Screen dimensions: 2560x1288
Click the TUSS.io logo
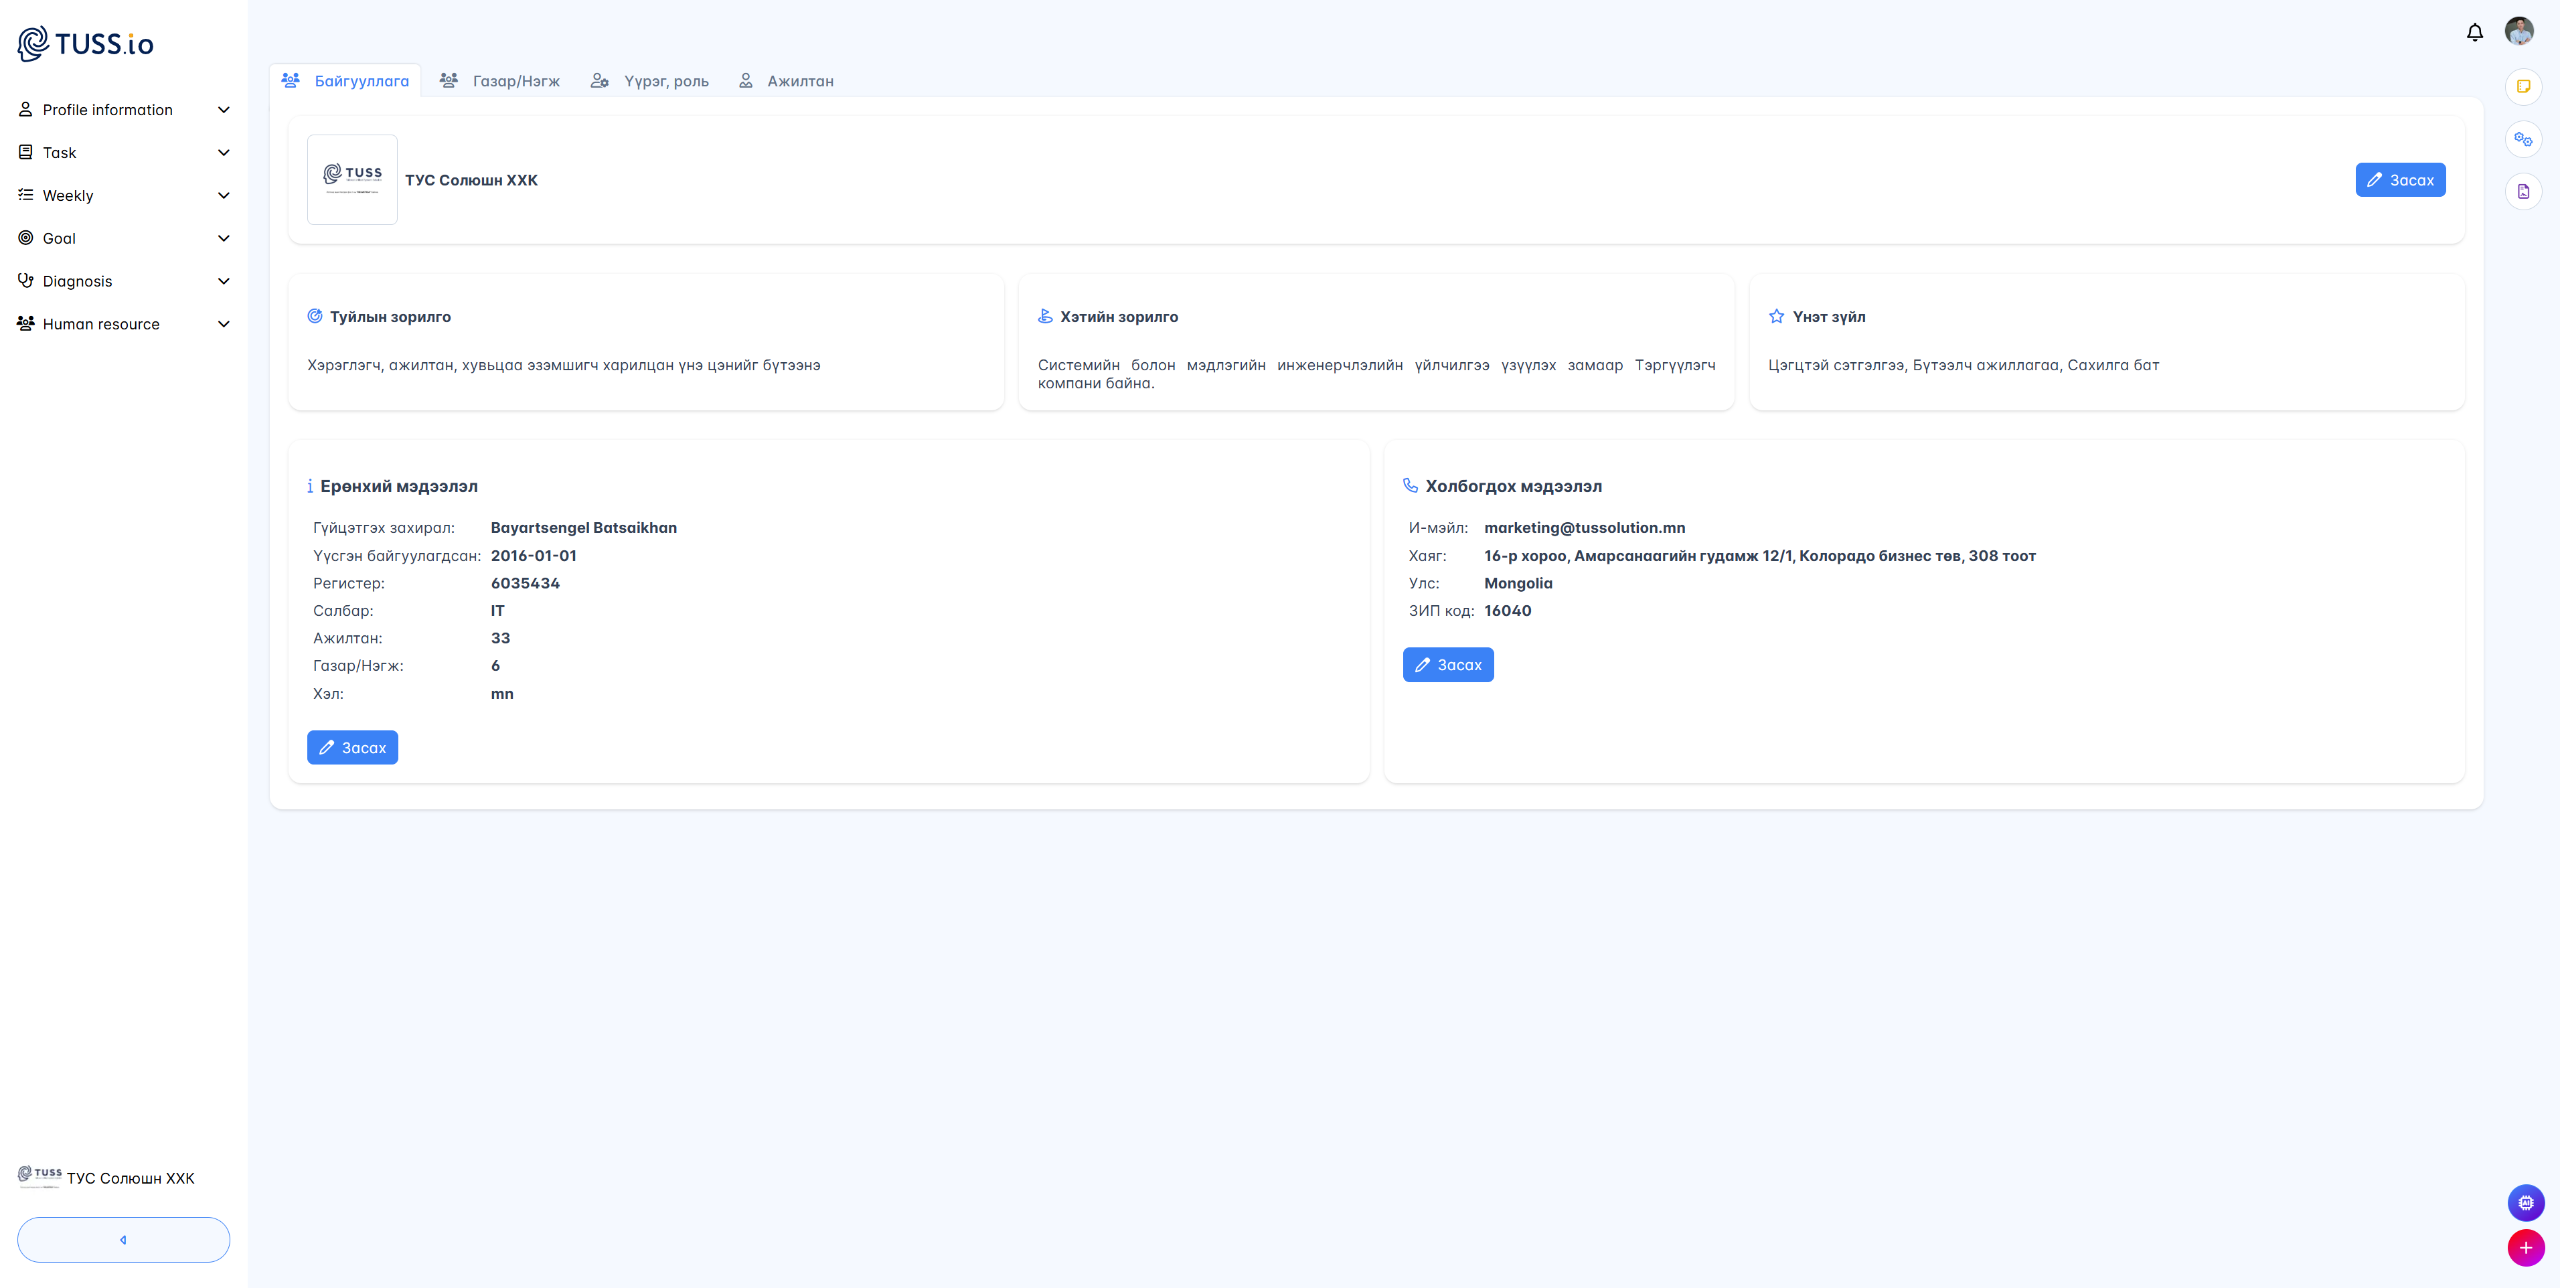click(x=86, y=43)
